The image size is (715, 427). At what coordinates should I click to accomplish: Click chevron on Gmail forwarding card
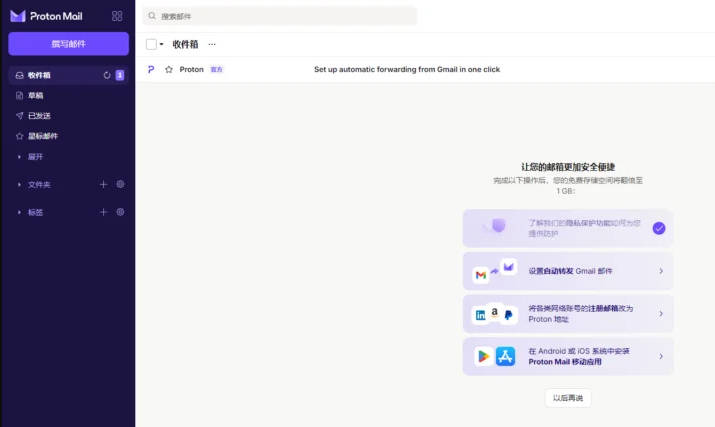click(x=661, y=271)
